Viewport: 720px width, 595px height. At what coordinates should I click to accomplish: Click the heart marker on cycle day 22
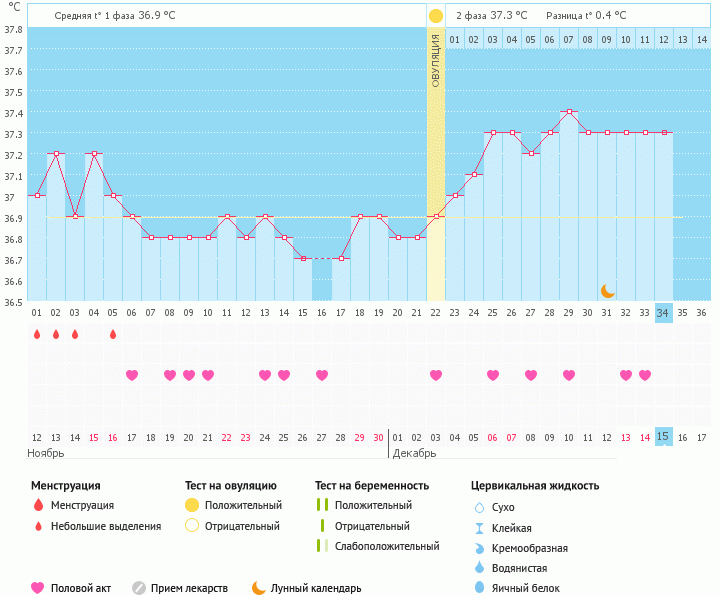[x=436, y=375]
